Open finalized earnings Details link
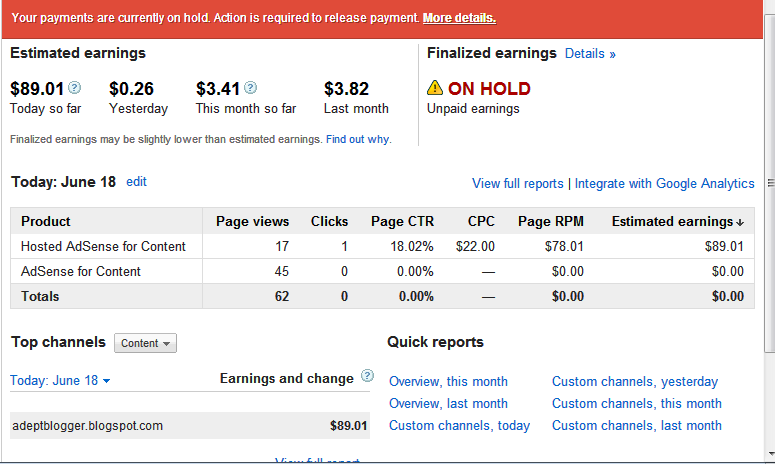This screenshot has width=775, height=464. 590,54
